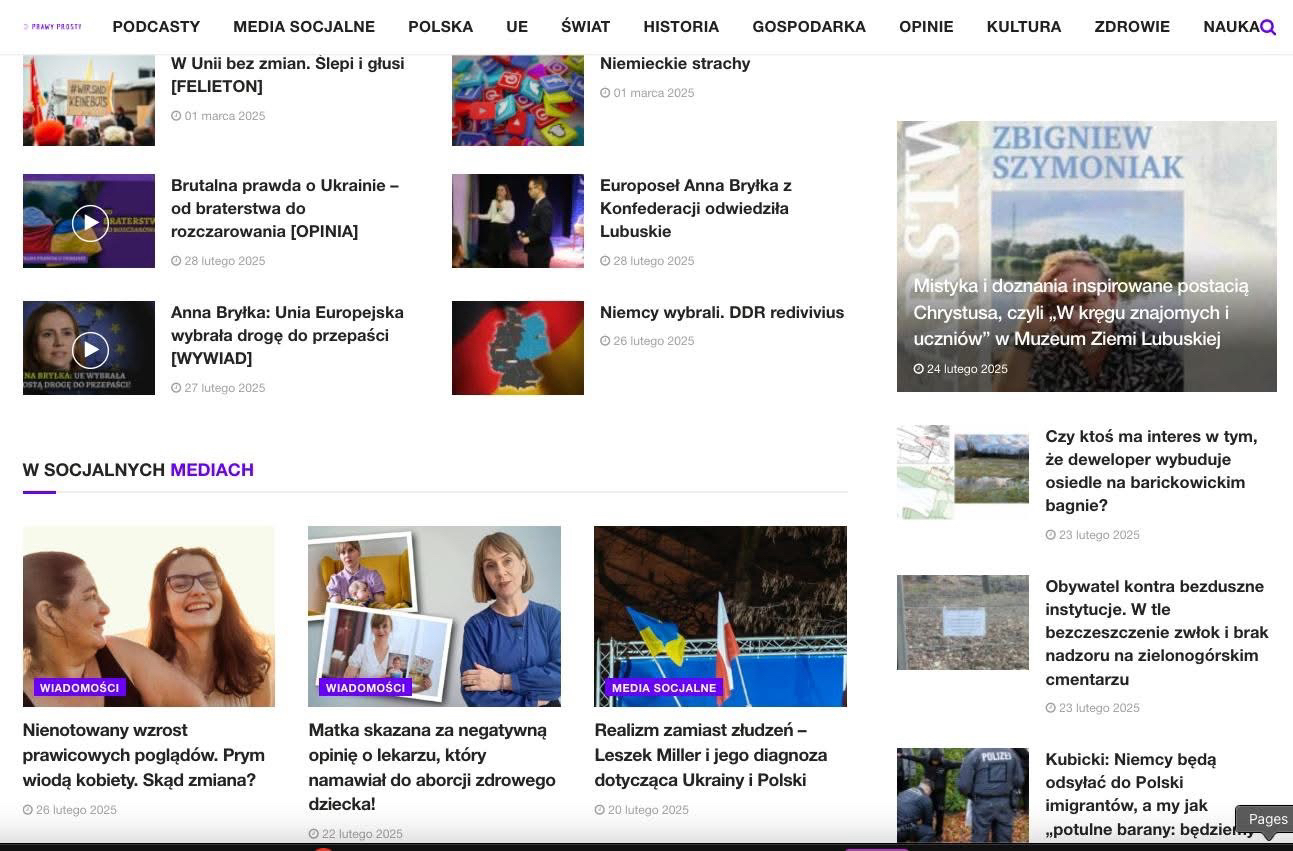The image size is (1293, 851).
Task: Click the purple search magnifier icon
Action: pos(1268,27)
